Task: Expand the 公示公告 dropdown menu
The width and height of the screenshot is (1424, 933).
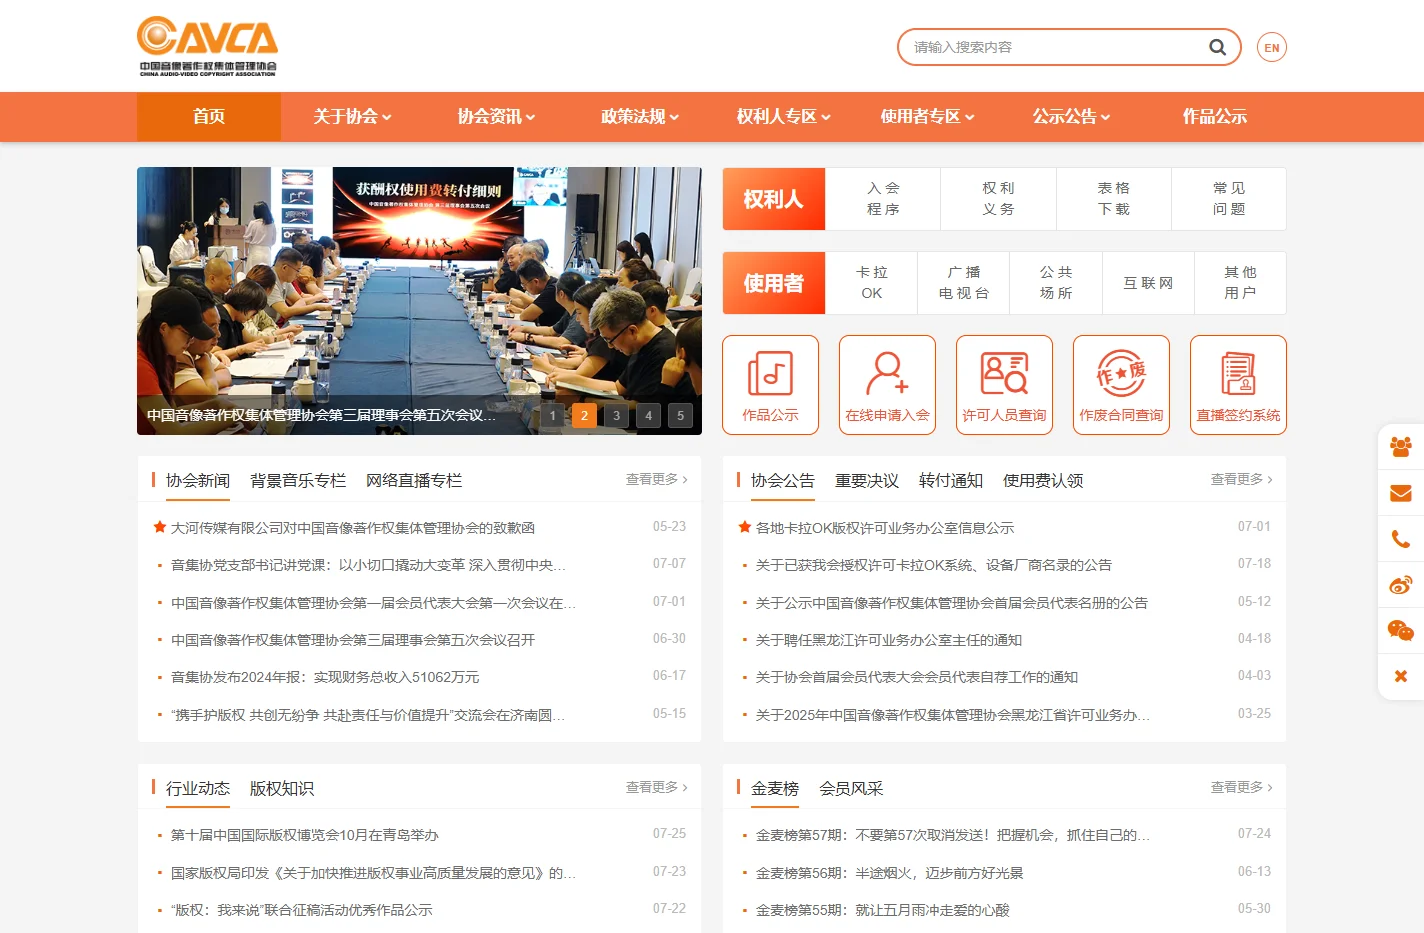Action: coord(1071,116)
